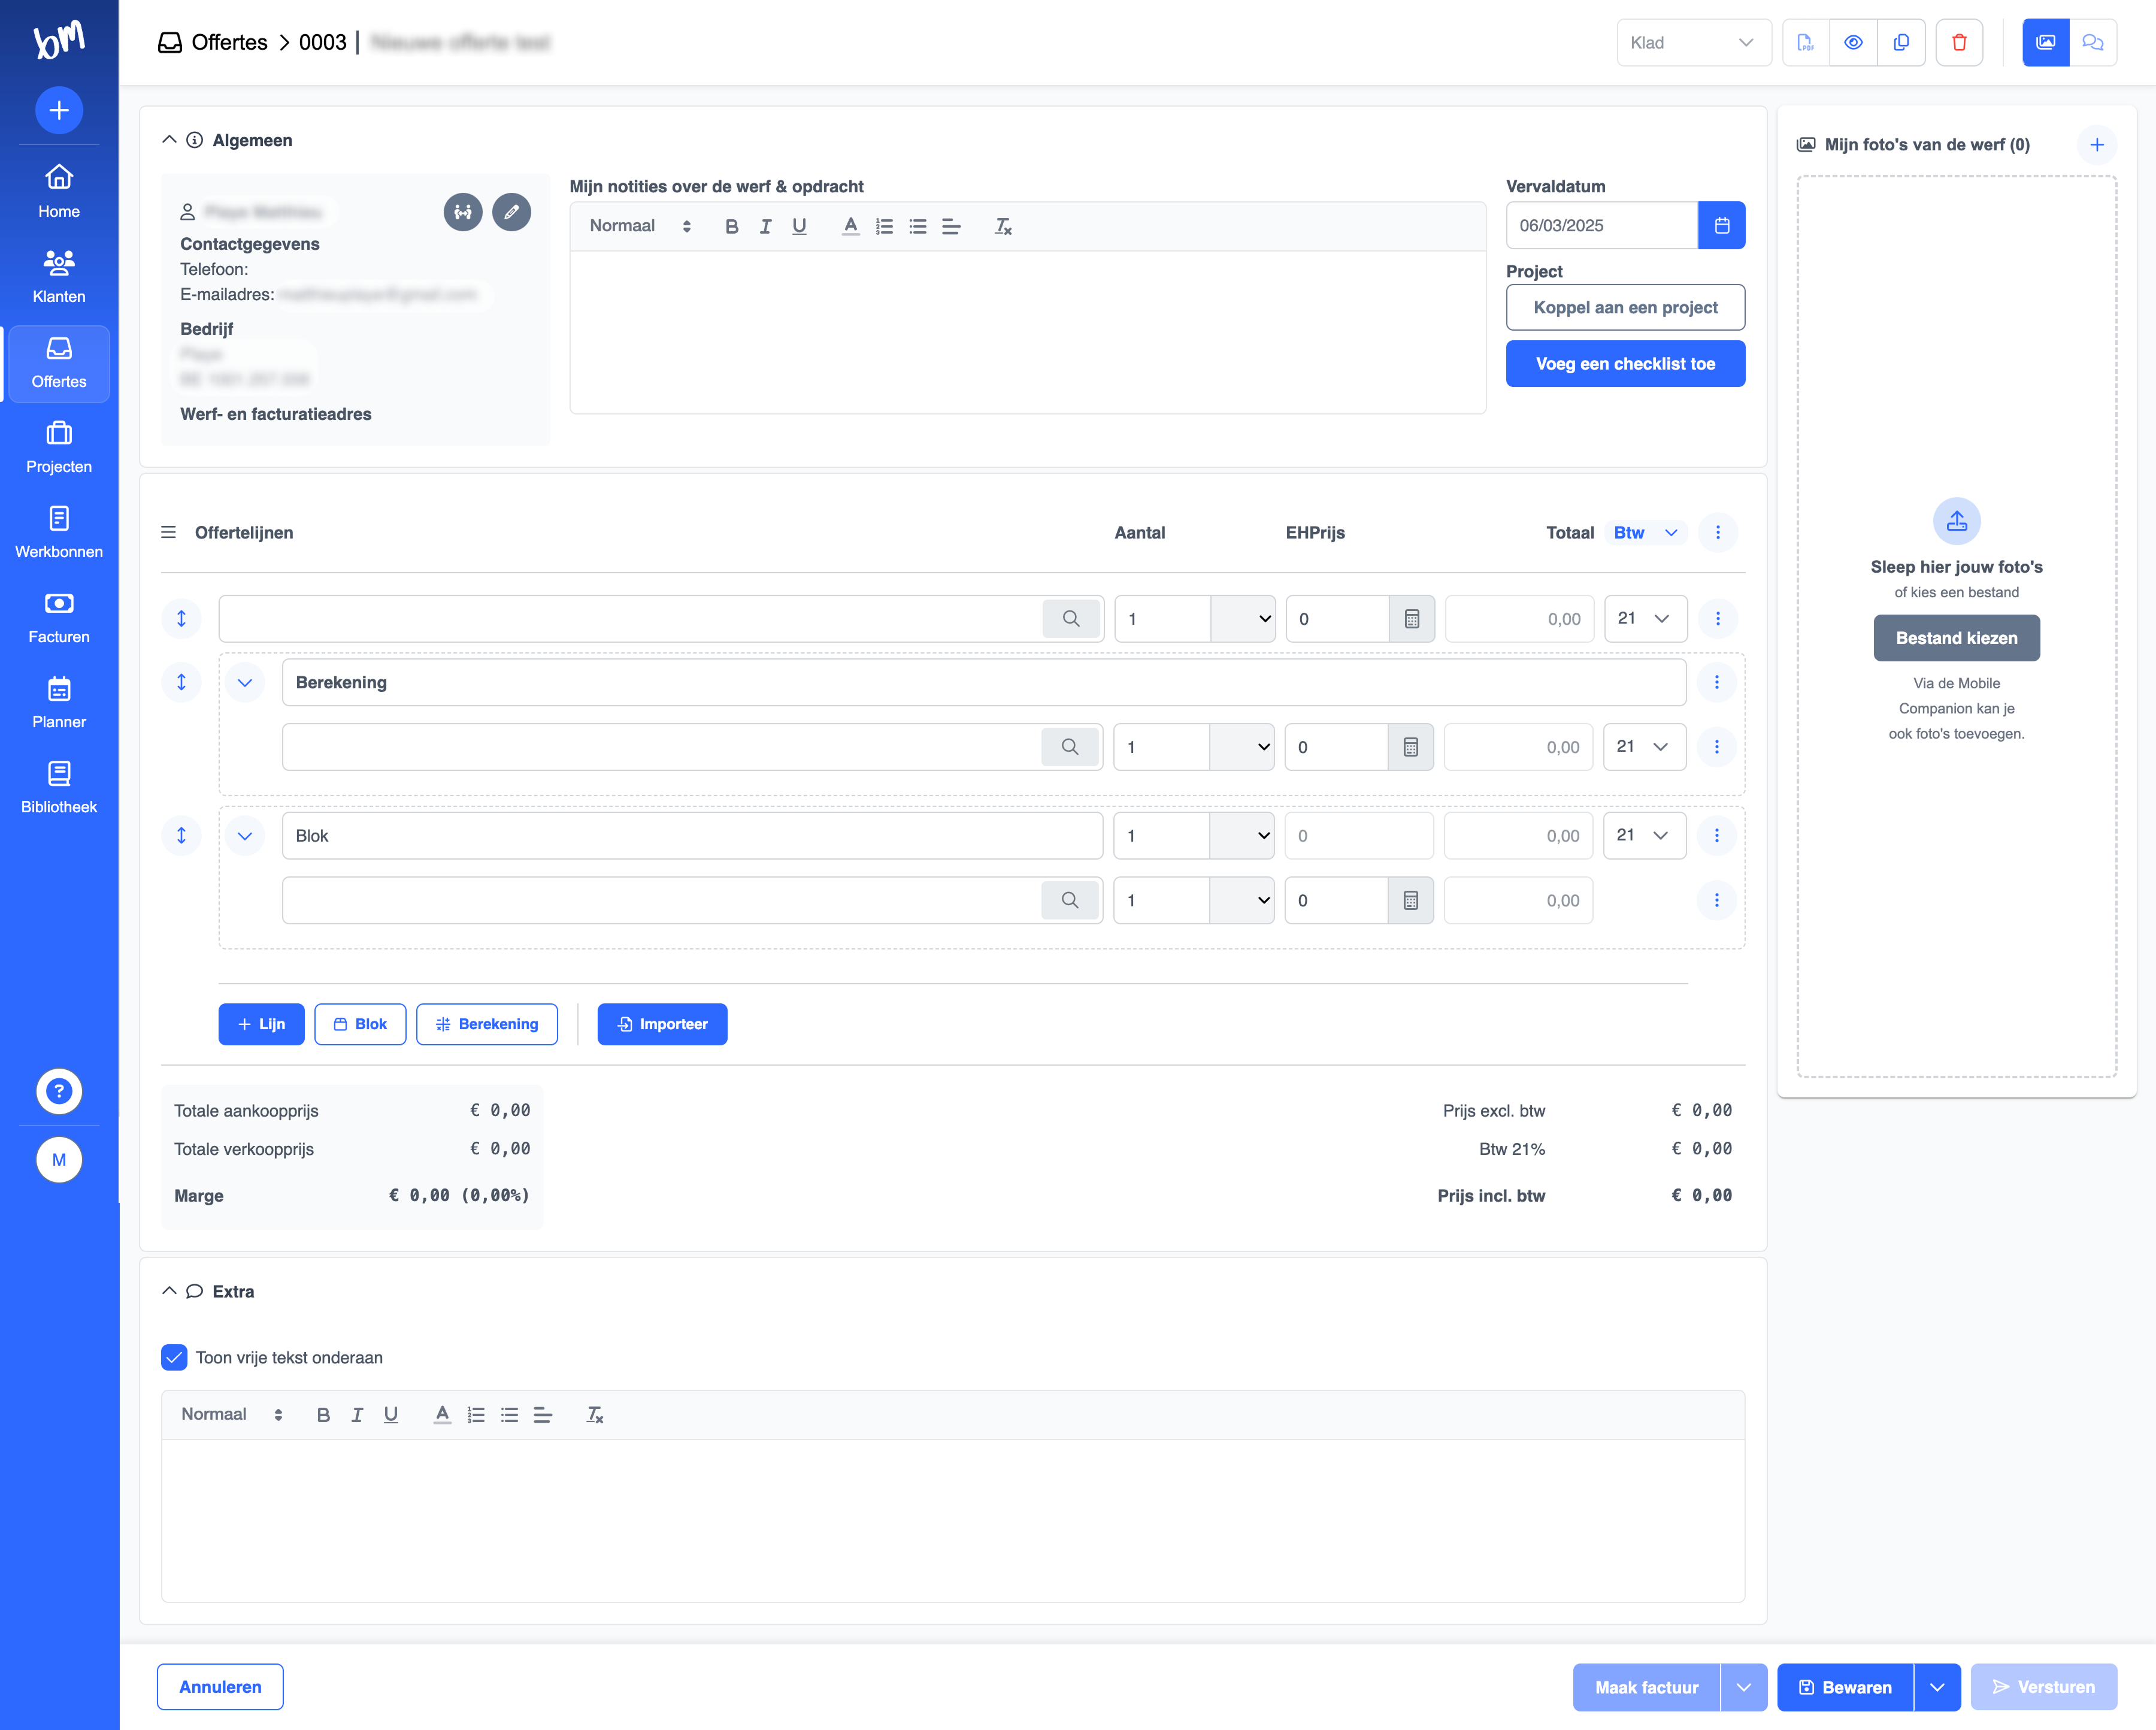
Task: Open the Klad status dropdown
Action: [1692, 42]
